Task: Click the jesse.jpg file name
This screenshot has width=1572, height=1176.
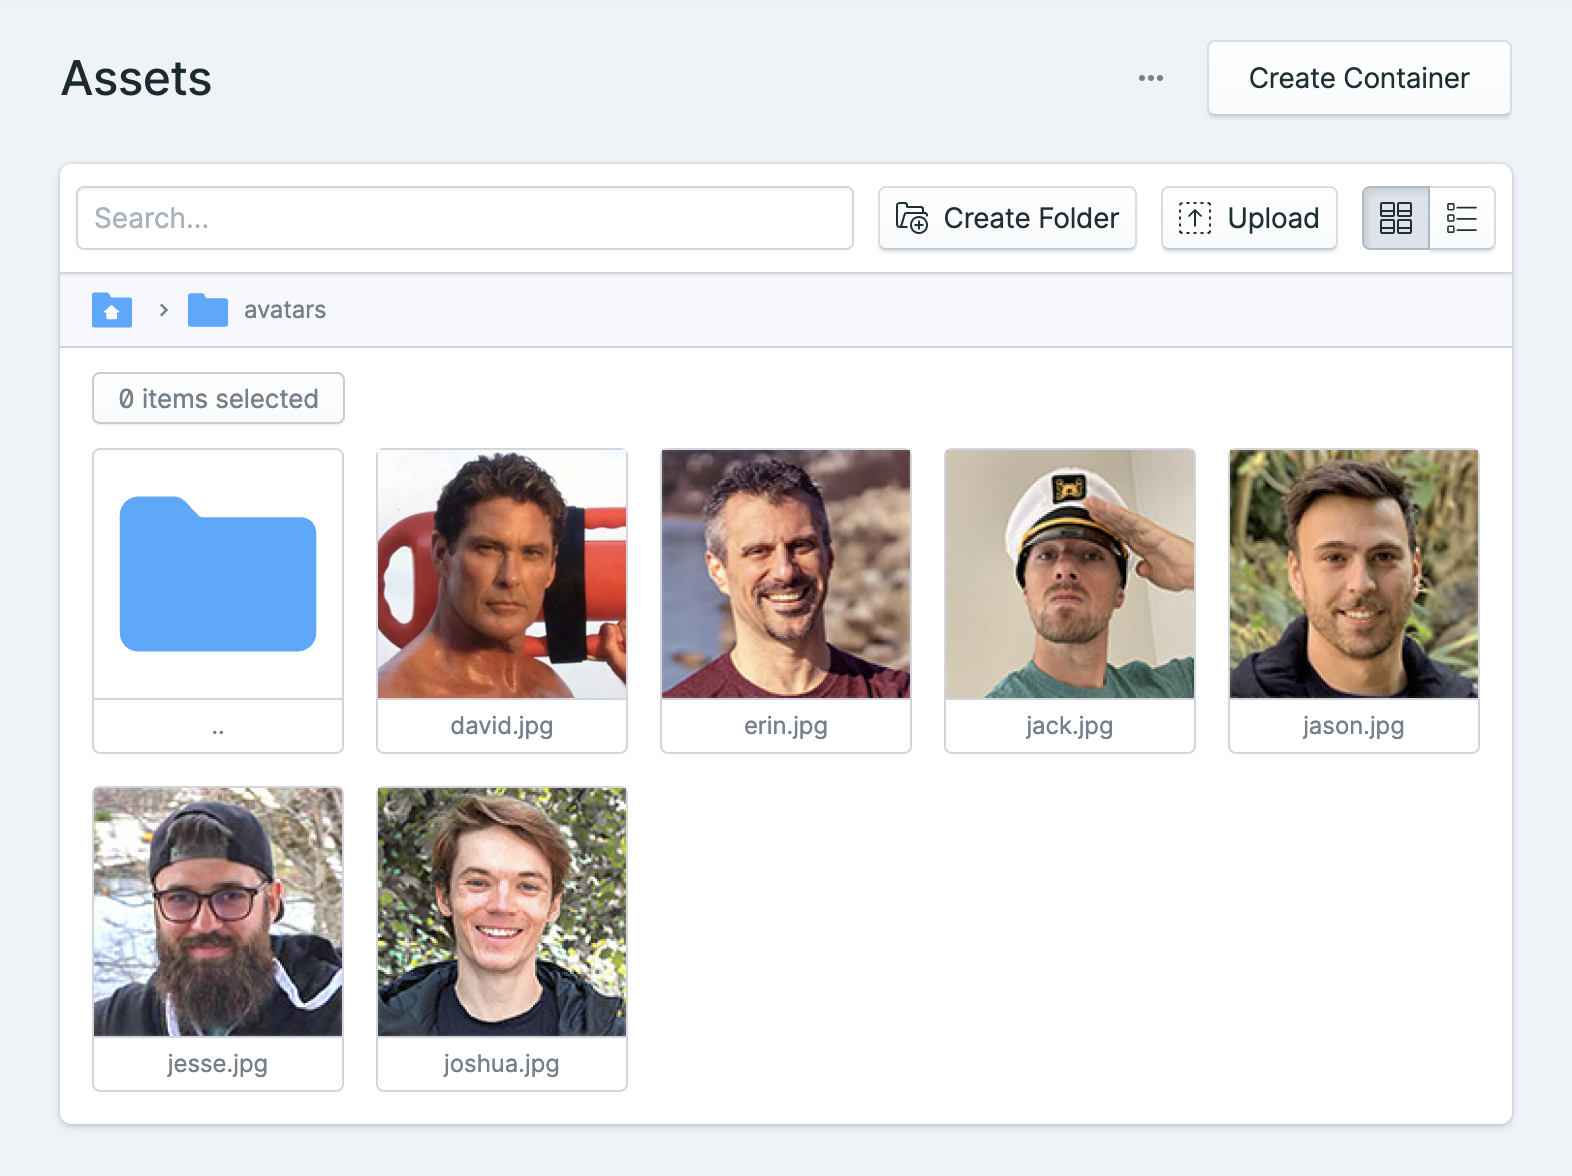Action: point(218,1064)
